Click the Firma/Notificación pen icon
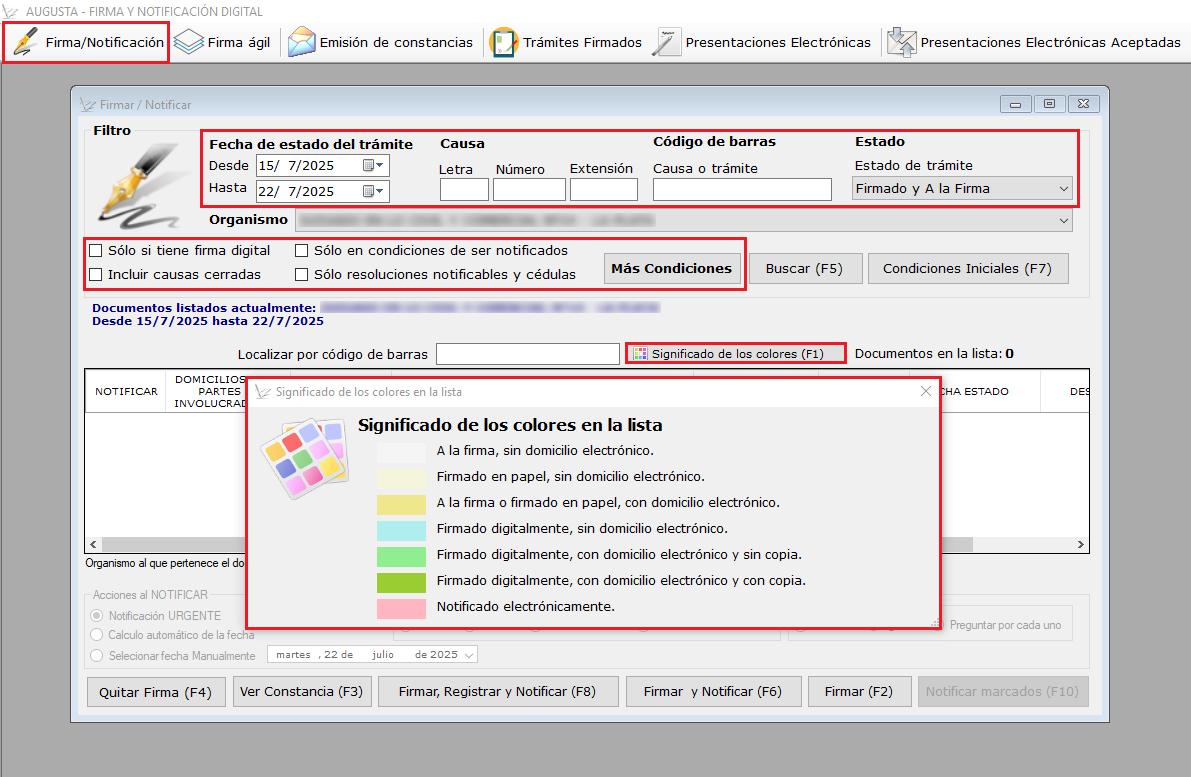 click(27, 43)
